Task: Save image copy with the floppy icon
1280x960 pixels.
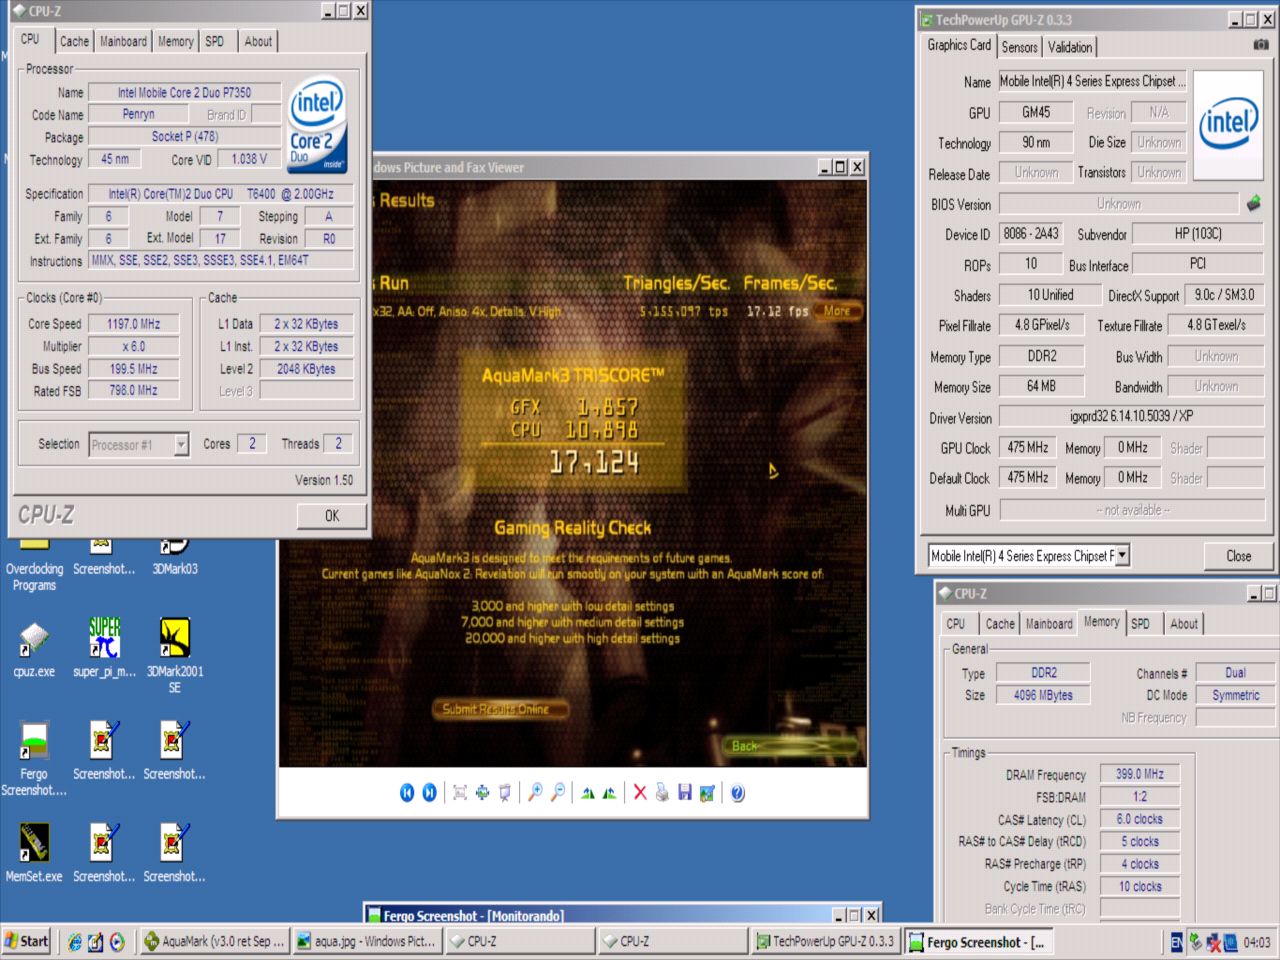Action: click(x=685, y=793)
